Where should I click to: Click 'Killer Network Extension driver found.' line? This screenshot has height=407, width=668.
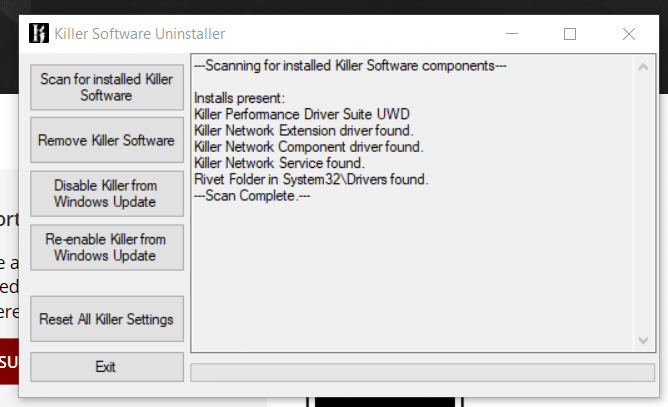click(303, 130)
